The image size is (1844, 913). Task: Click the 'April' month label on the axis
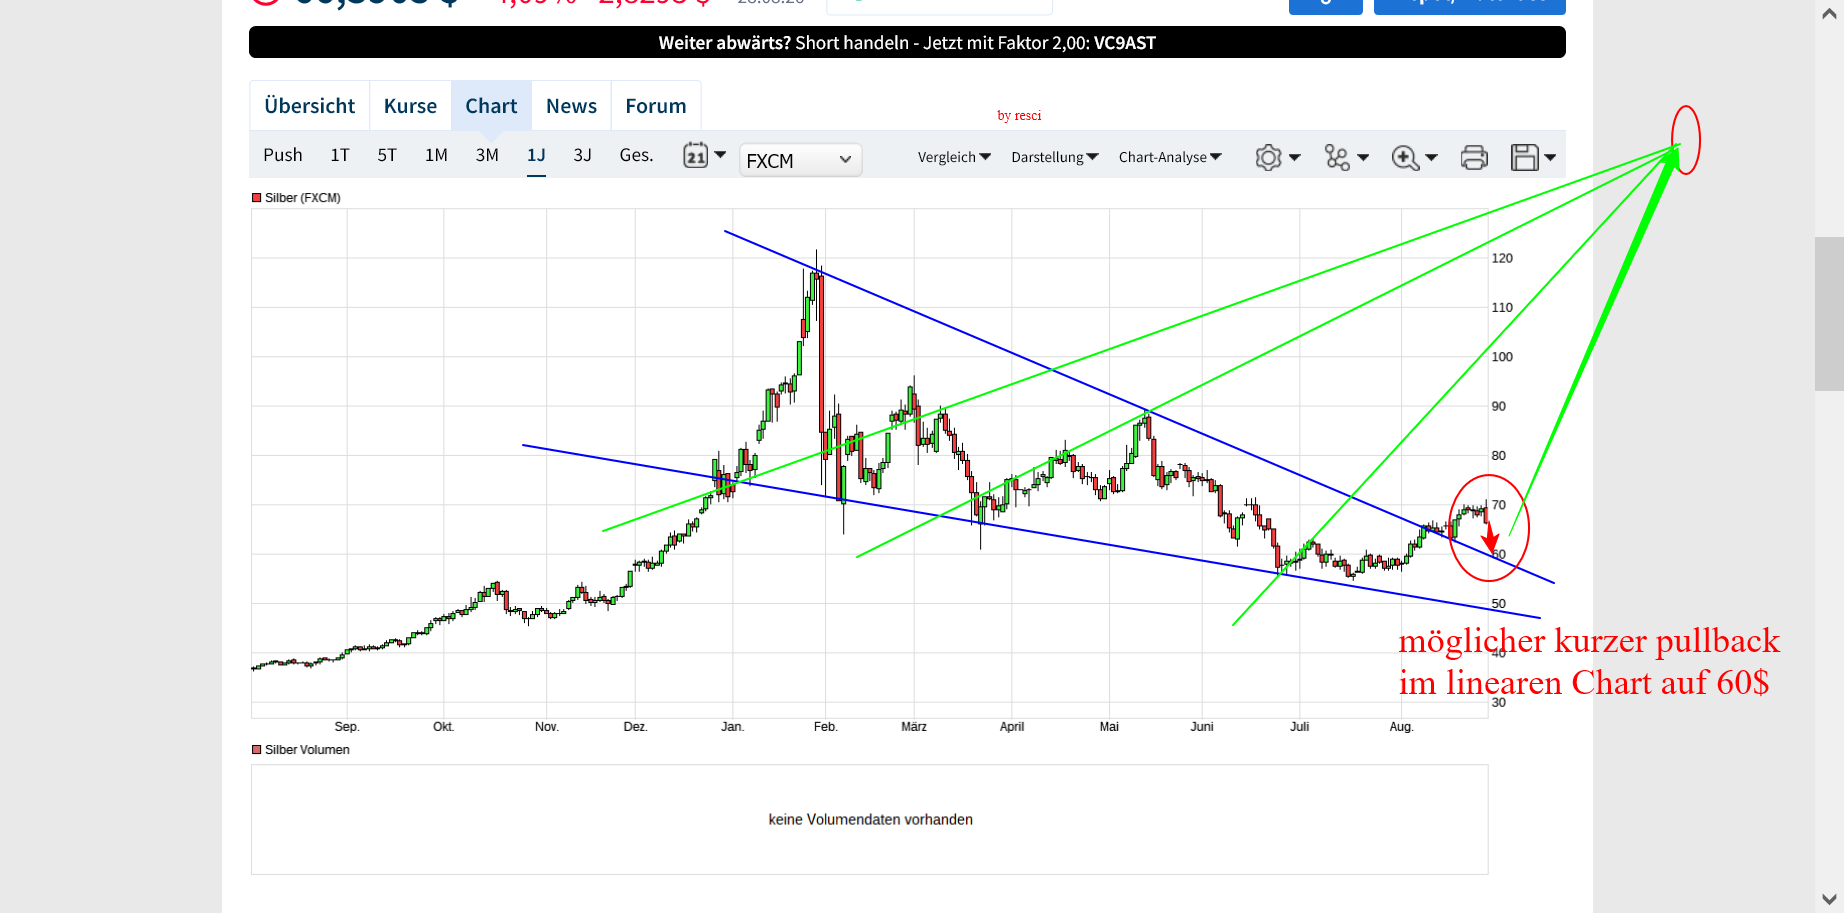coord(1012,727)
